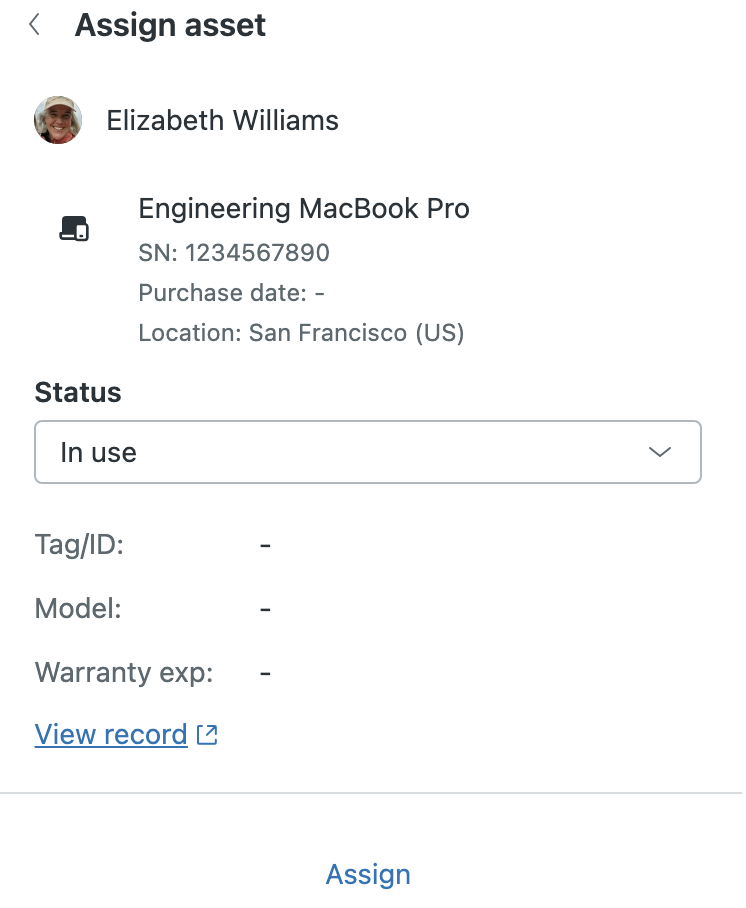
Task: Click the Model field label
Action: pos(78,609)
